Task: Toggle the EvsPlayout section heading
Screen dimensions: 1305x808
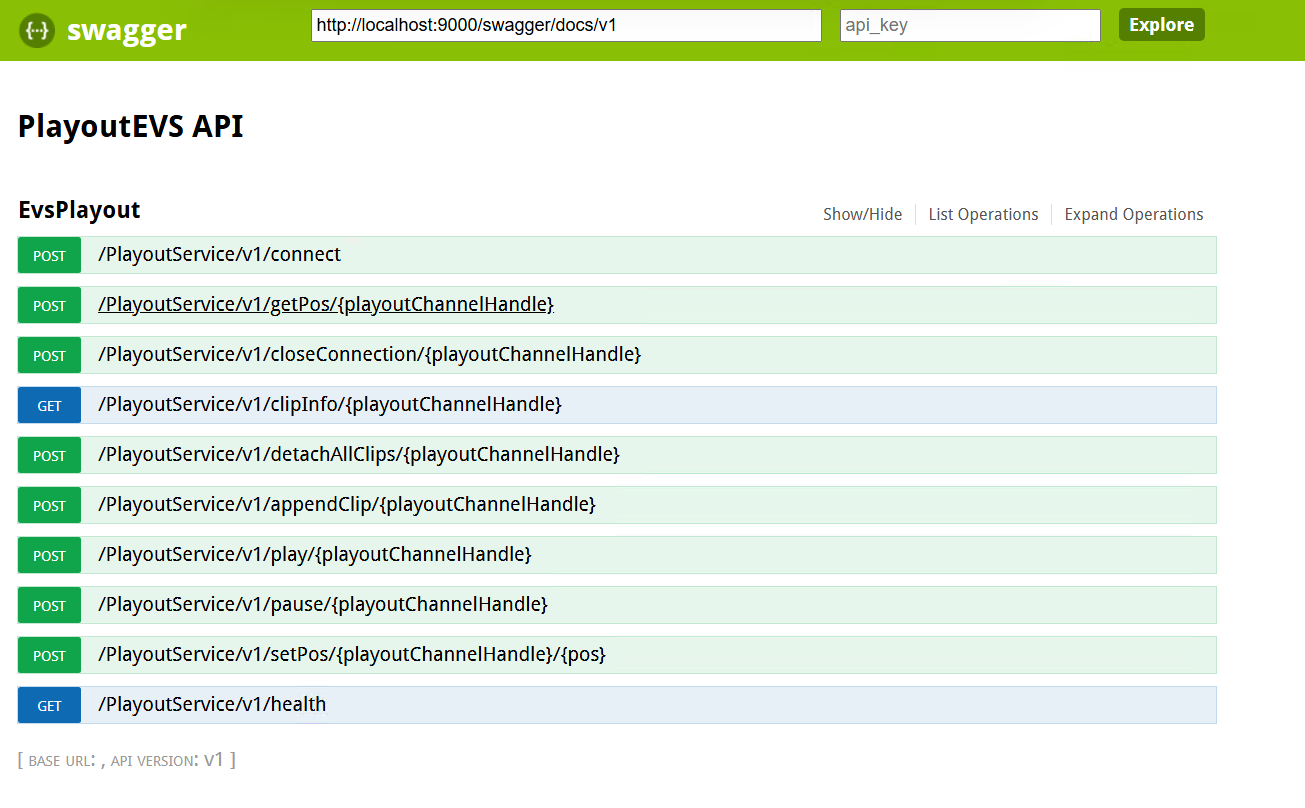Action: pyautogui.click(x=79, y=210)
